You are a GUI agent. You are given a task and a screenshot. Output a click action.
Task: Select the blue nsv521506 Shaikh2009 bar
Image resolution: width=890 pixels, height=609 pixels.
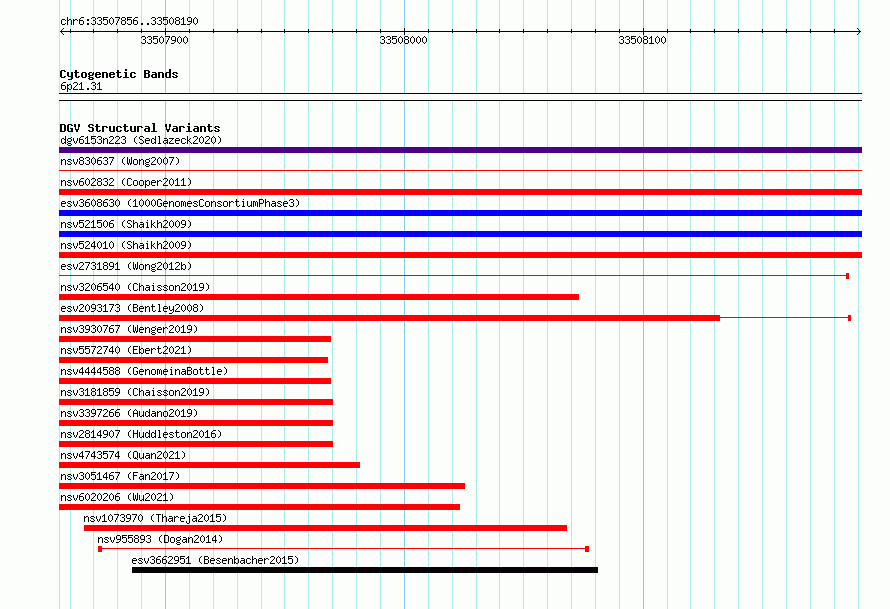click(460, 234)
